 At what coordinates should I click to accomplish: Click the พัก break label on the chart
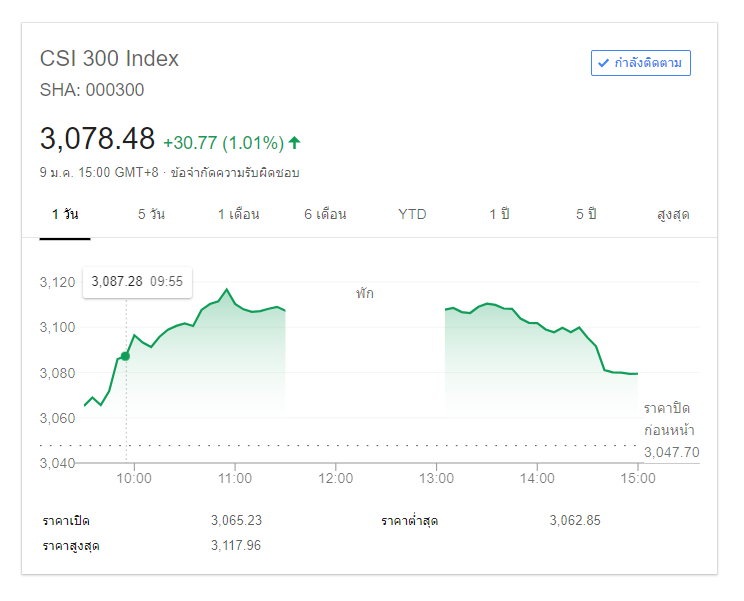tap(364, 294)
